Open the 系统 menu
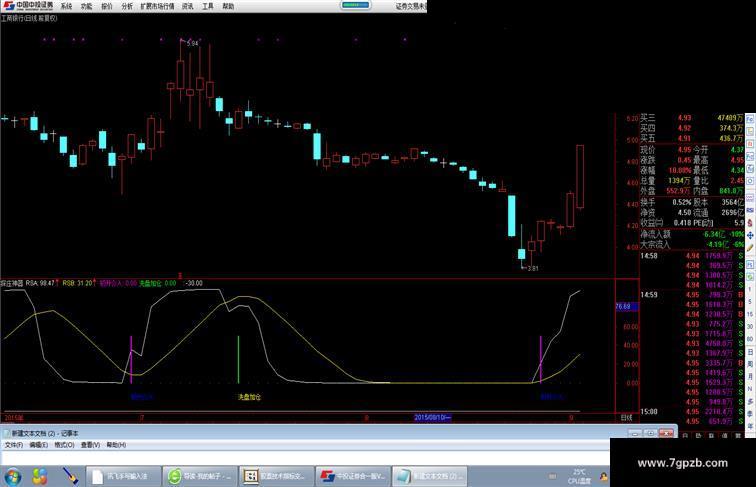The height and width of the screenshot is (487, 756). [x=66, y=6]
